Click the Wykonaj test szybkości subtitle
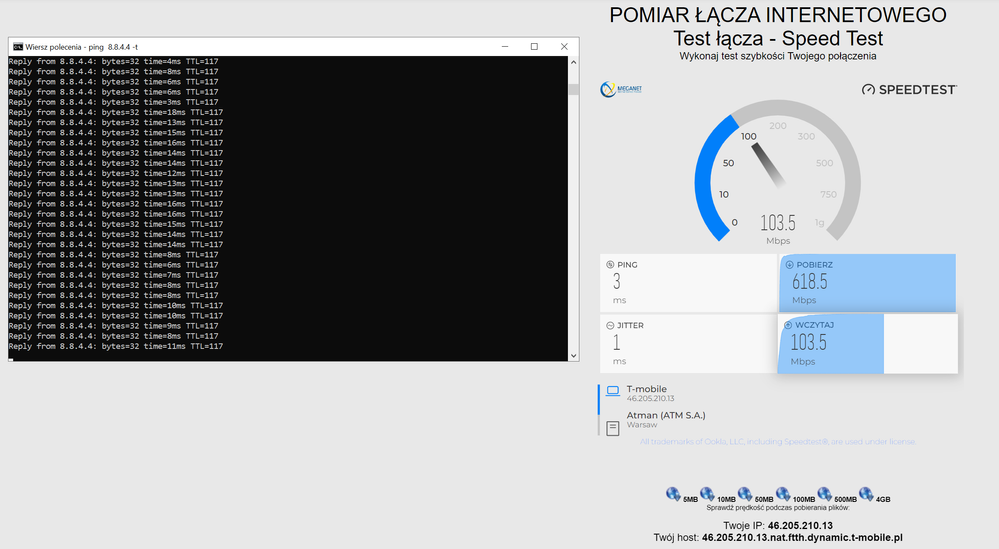 pyautogui.click(x=778, y=56)
